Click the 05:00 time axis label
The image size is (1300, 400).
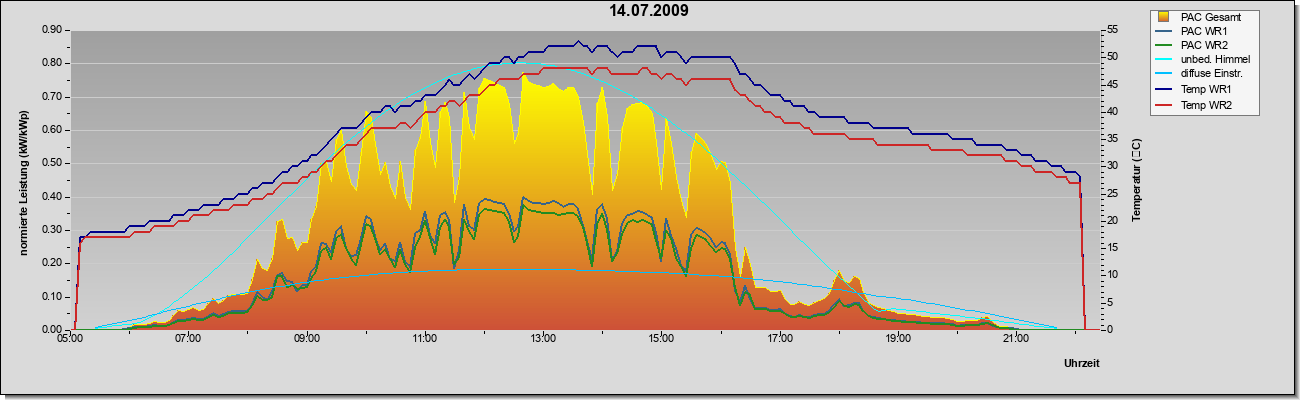(x=70, y=339)
